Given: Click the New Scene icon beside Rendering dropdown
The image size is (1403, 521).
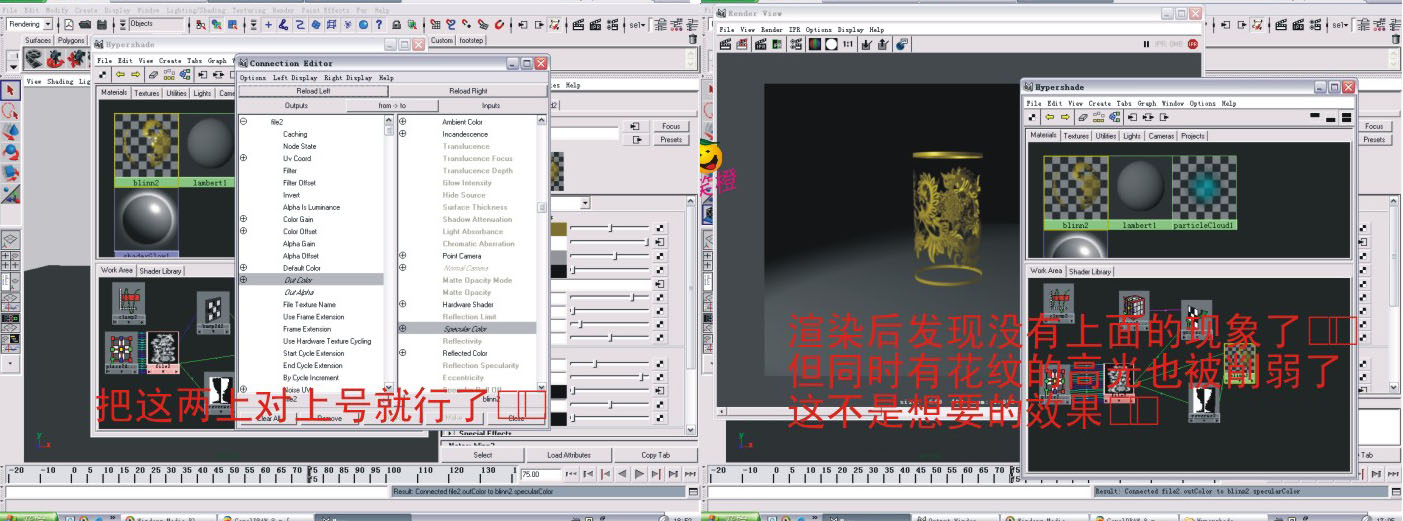Looking at the screenshot, I should (x=69, y=24).
